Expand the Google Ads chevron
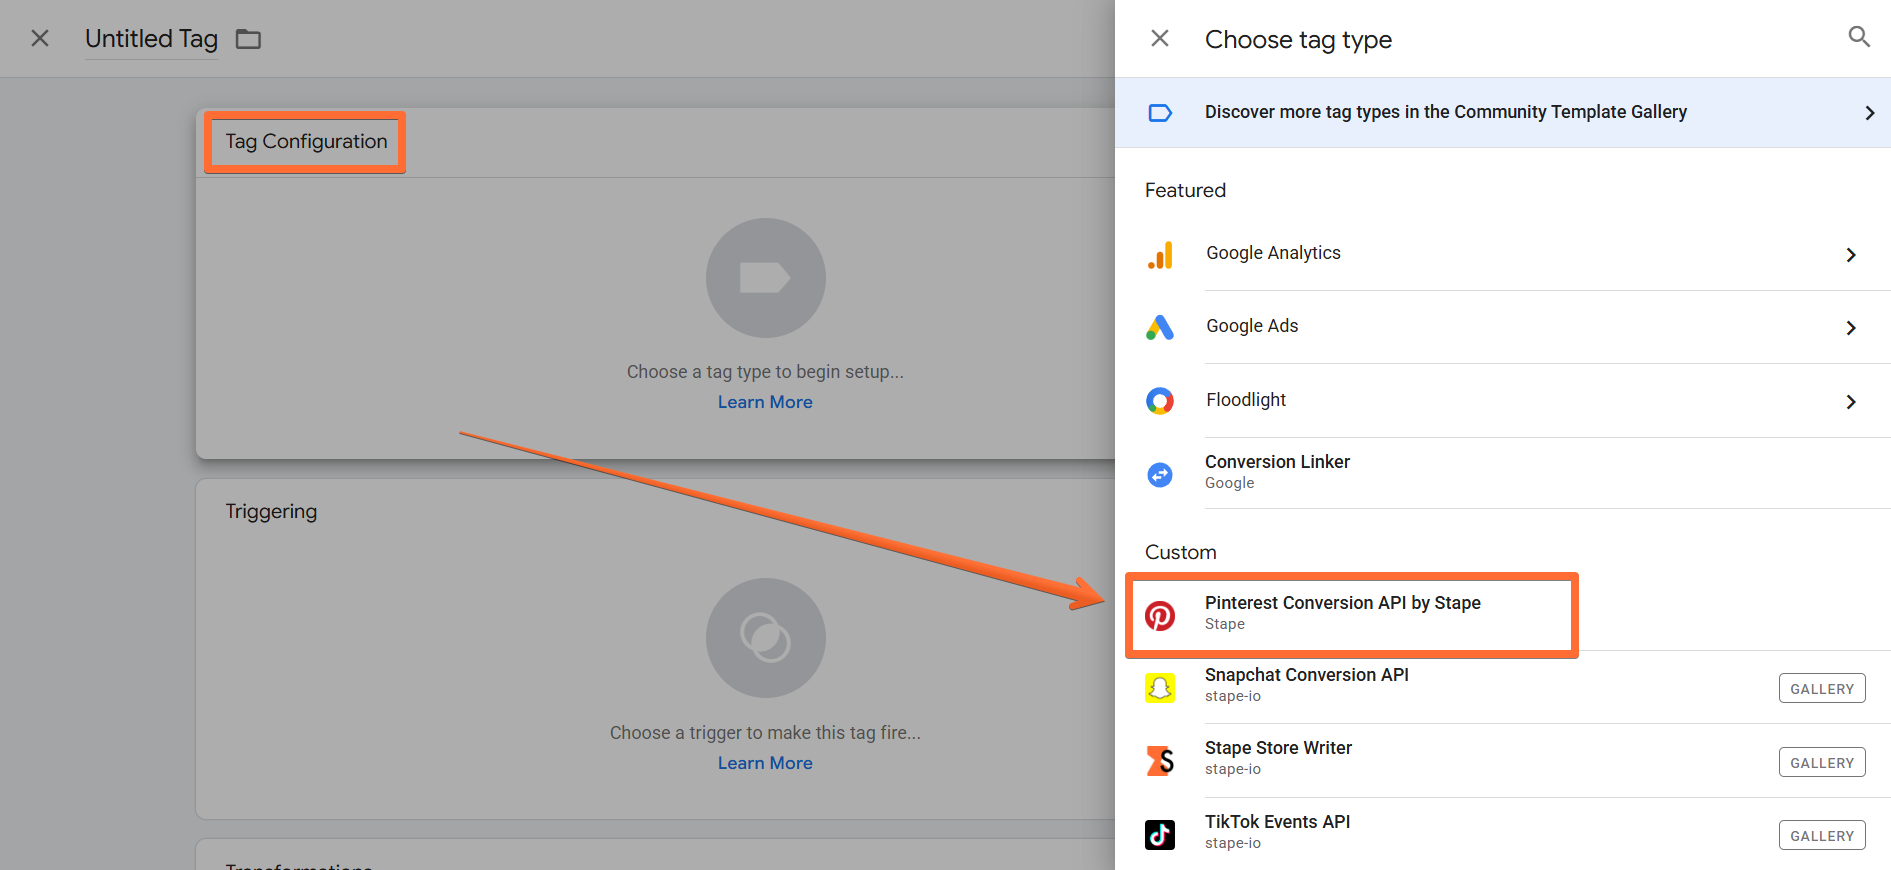The width and height of the screenshot is (1891, 870). pyautogui.click(x=1851, y=328)
